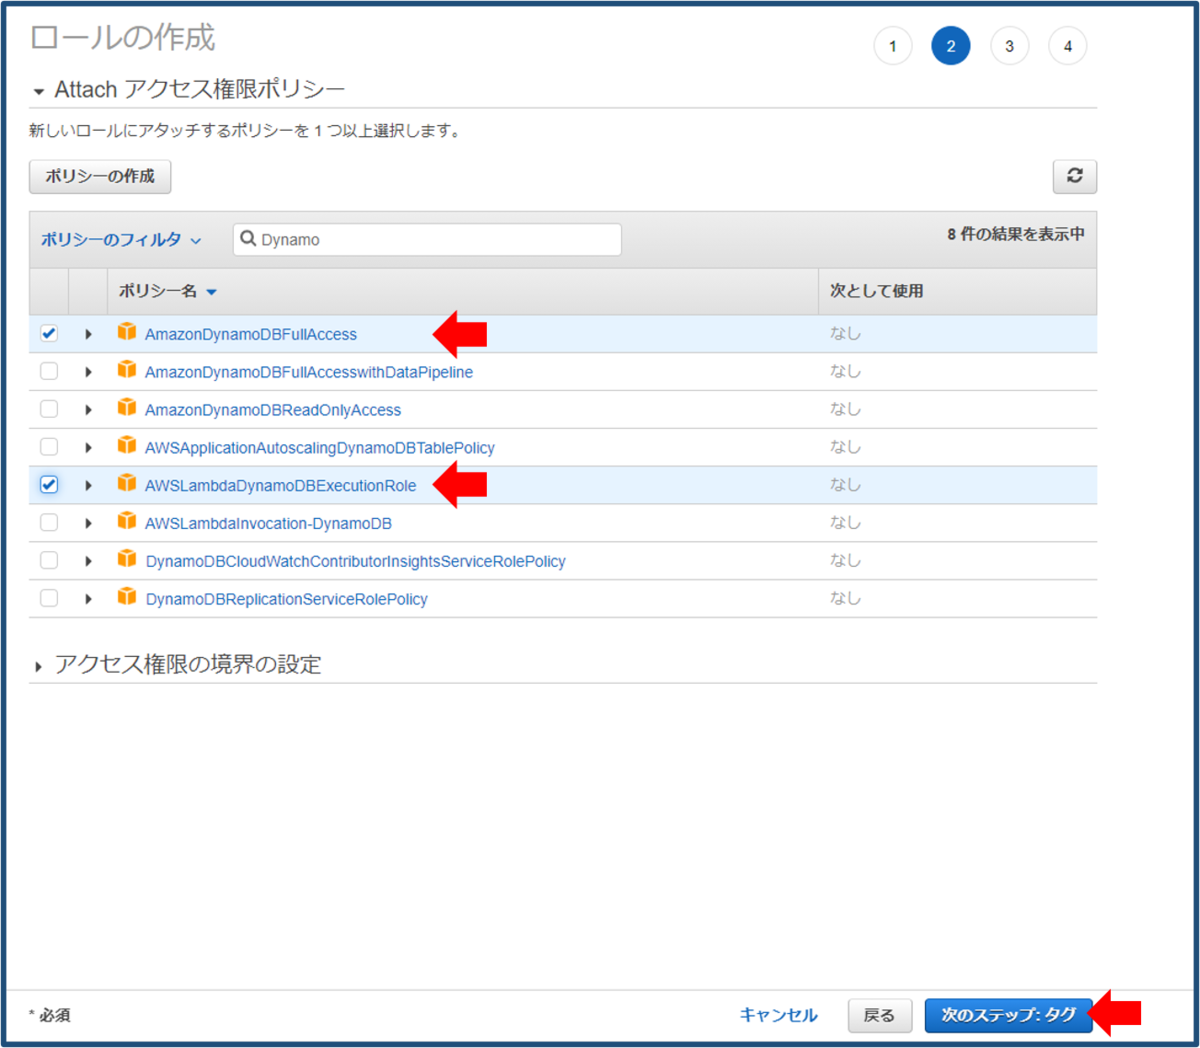This screenshot has width=1200, height=1048.
Task: Click the box icon beside AWSApplicationAutoscalingDynamoDBTablePolicy
Action: 126,446
